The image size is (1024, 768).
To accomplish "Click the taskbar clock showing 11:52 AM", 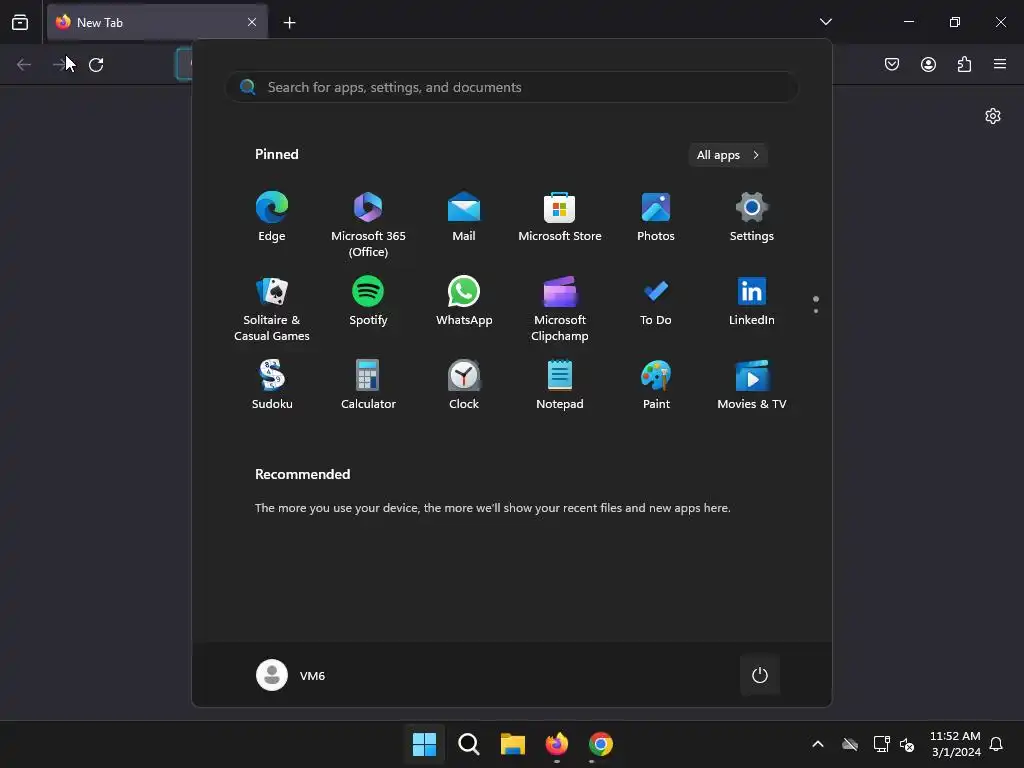I will click(955, 744).
